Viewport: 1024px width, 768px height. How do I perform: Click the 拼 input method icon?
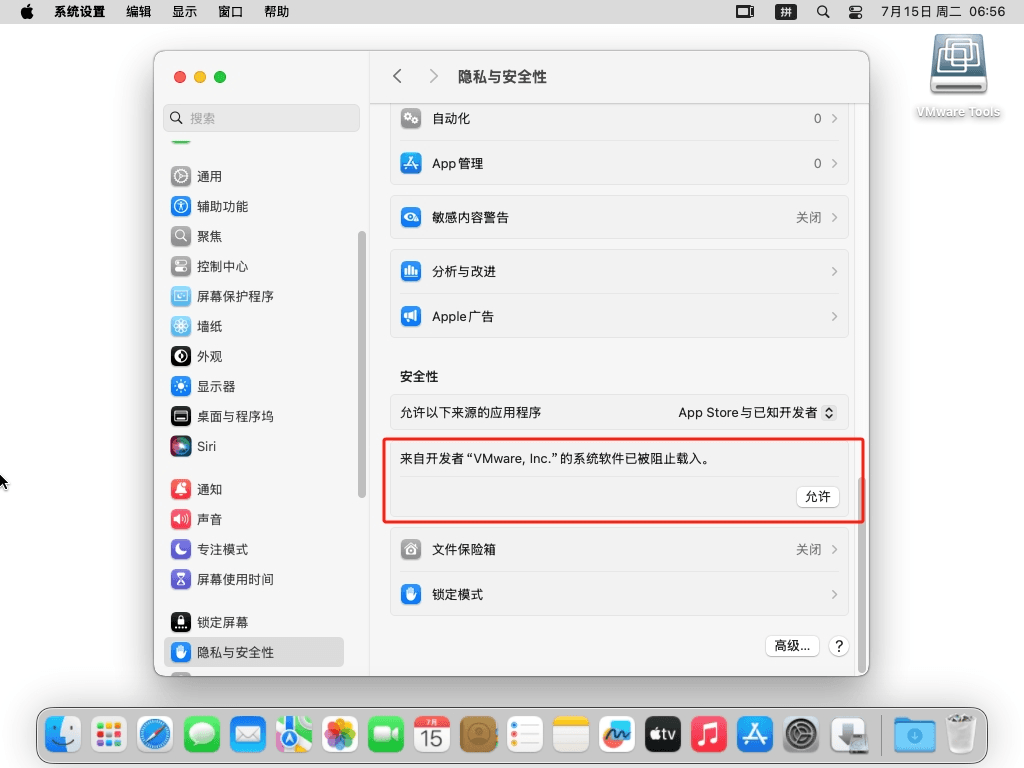tap(786, 12)
